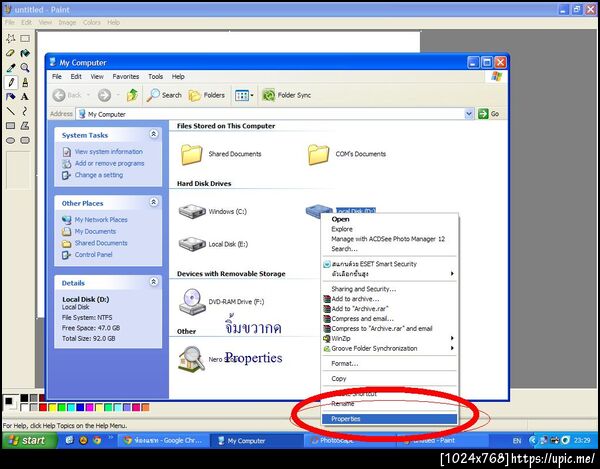Activate the Magnifier tool in Paint
Image resolution: width=600 pixels, height=469 pixels.
[25, 68]
